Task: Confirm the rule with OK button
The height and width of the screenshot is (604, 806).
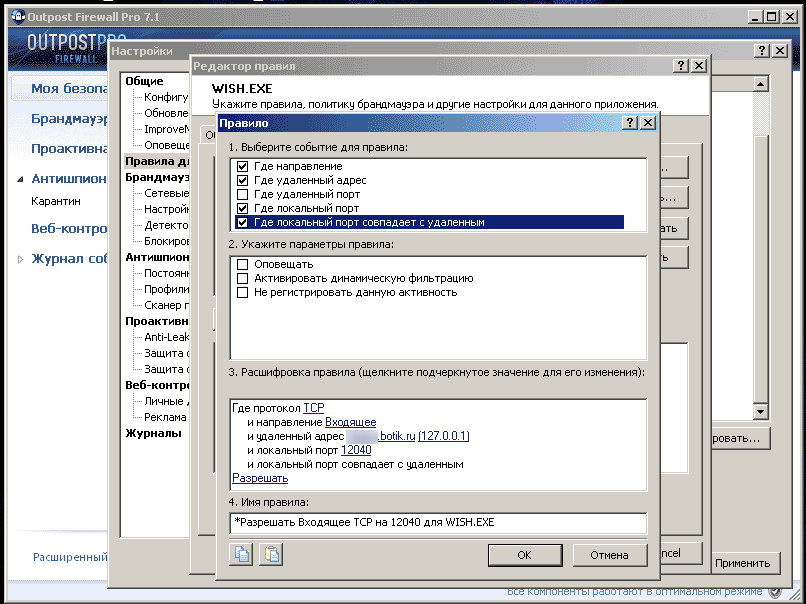Action: pyautogui.click(x=524, y=555)
